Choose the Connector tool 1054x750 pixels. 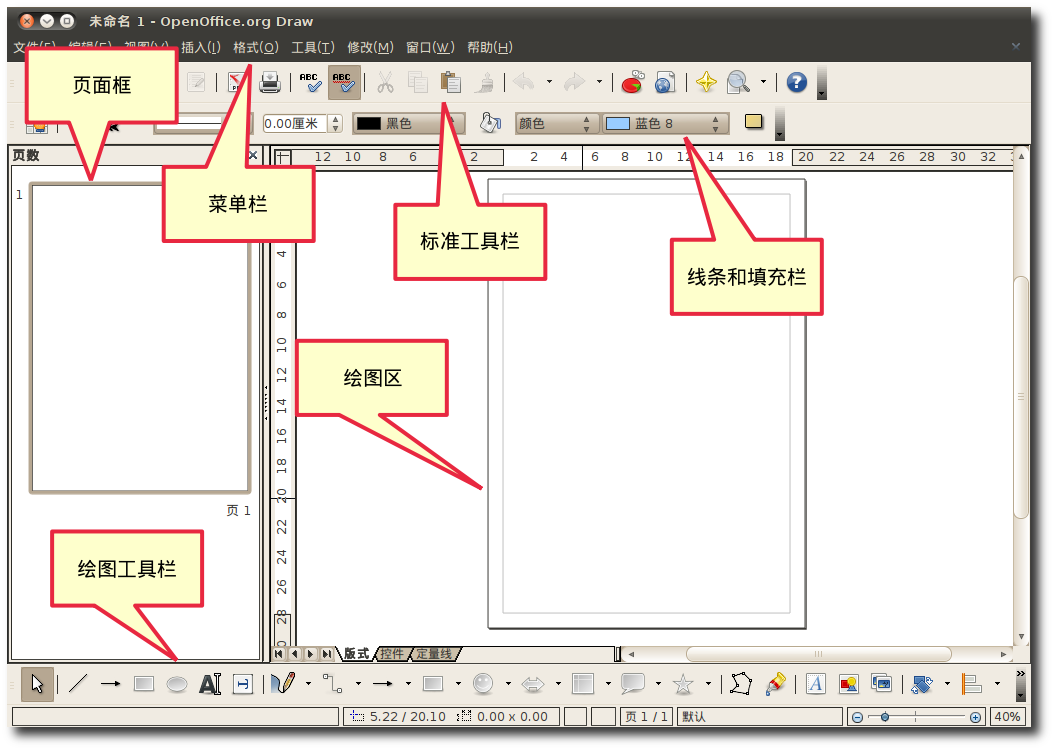(x=333, y=684)
